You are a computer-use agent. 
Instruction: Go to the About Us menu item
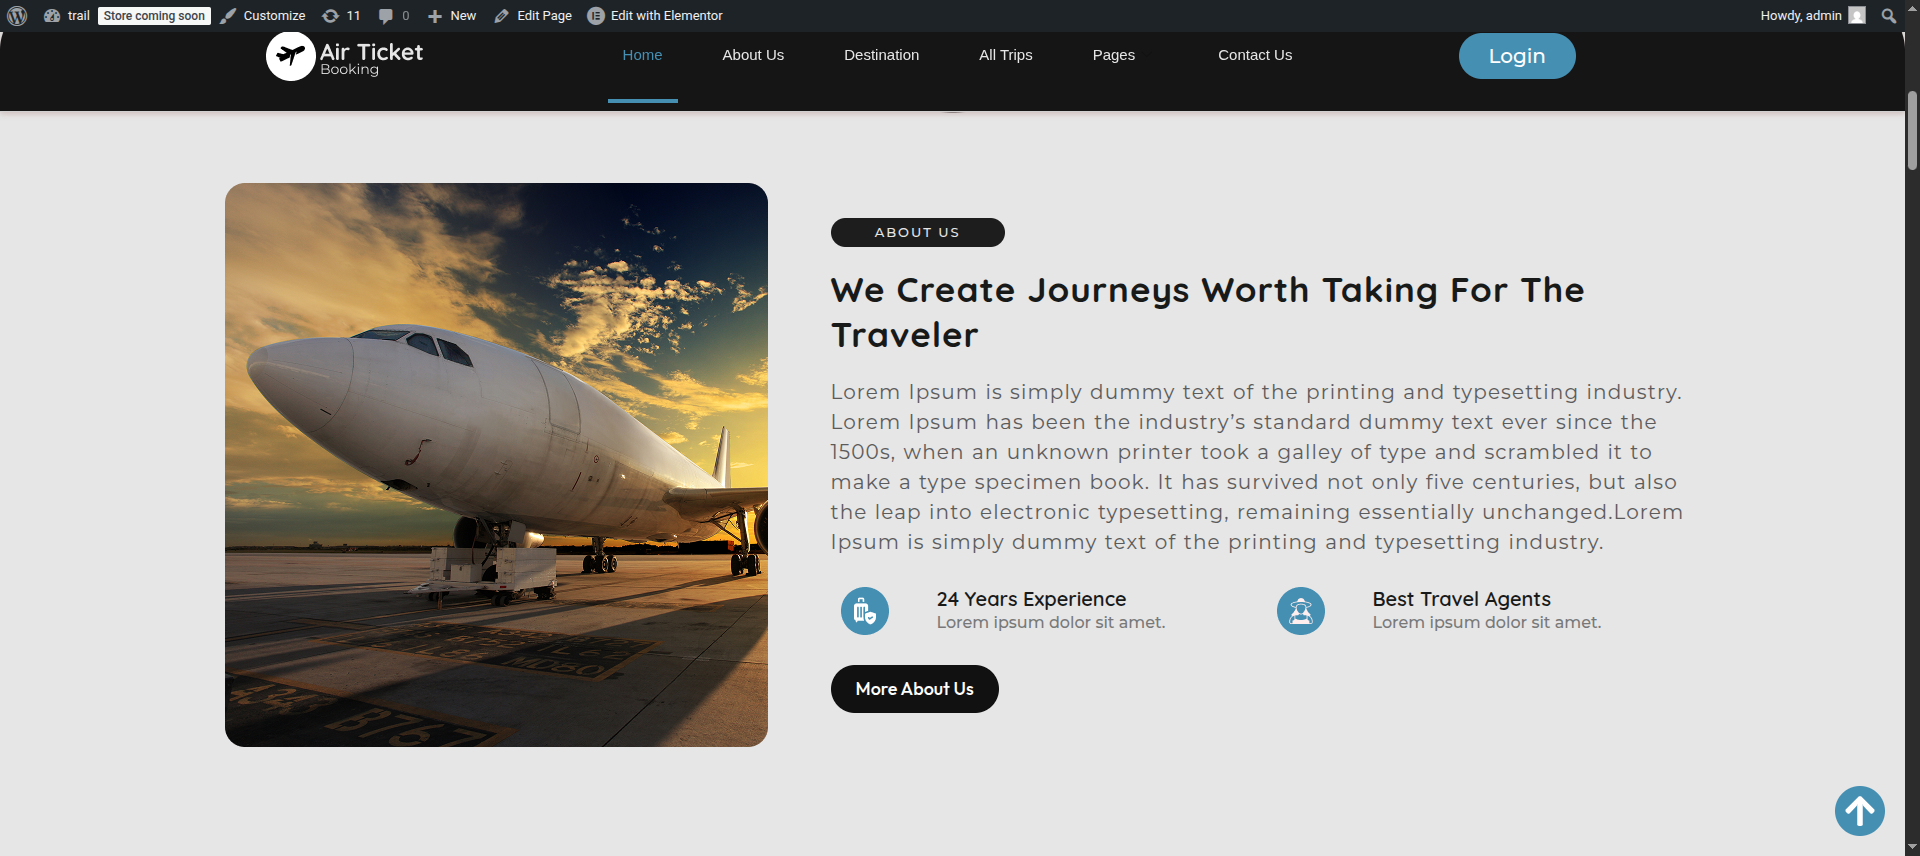tap(753, 55)
